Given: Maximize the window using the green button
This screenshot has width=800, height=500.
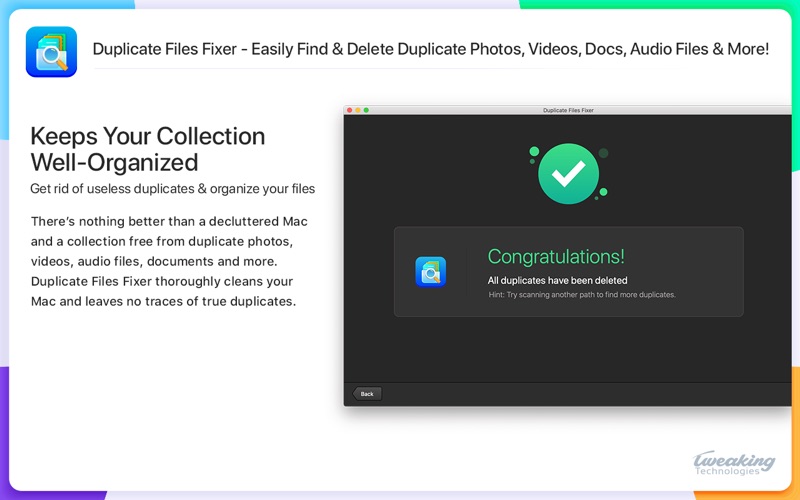Looking at the screenshot, I should (366, 110).
